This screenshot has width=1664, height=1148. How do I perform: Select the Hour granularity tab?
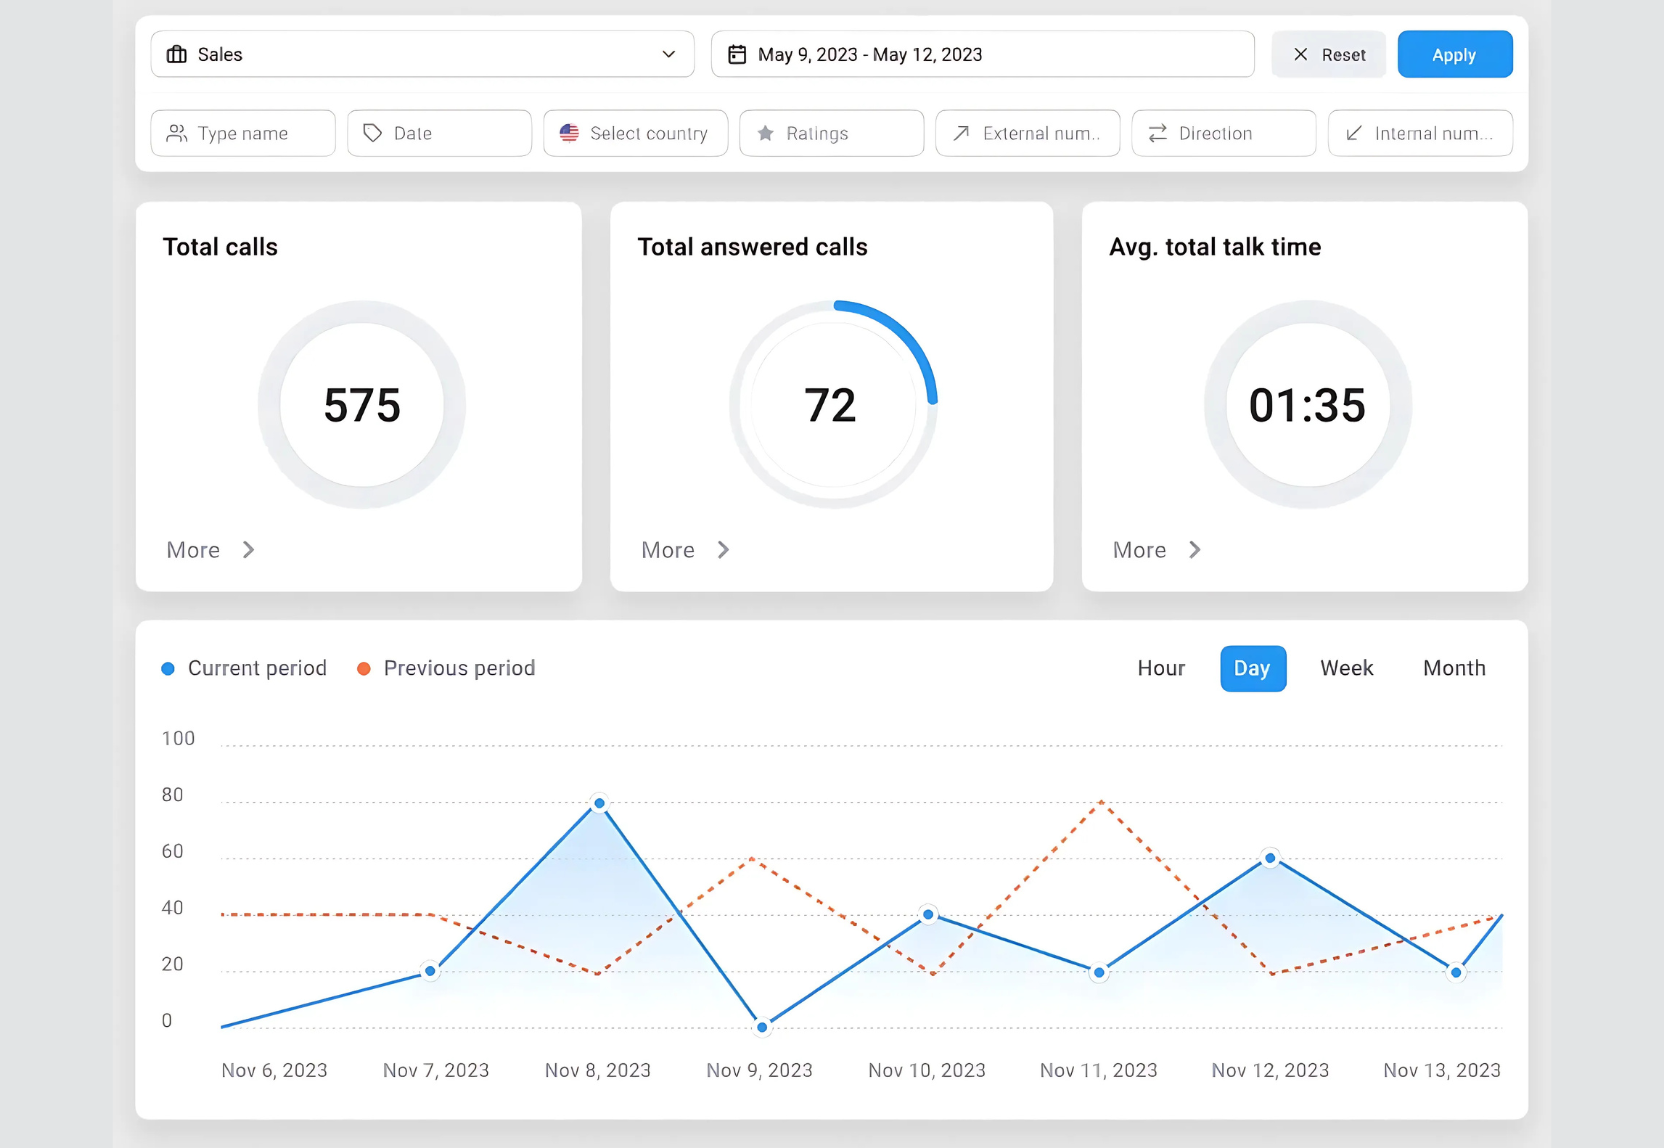(1161, 668)
